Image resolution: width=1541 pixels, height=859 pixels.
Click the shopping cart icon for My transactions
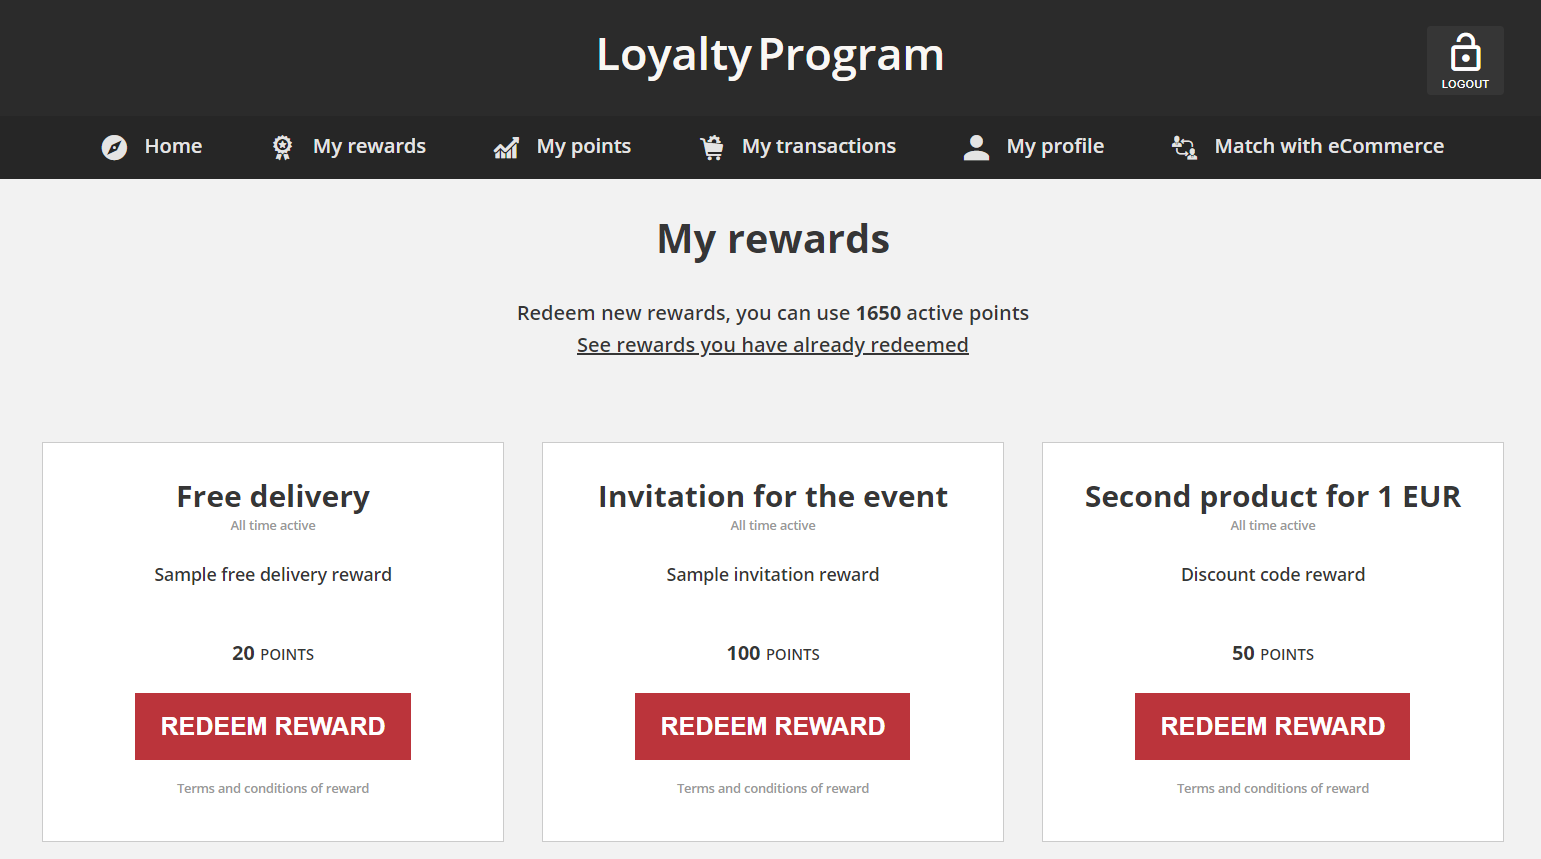coord(712,147)
